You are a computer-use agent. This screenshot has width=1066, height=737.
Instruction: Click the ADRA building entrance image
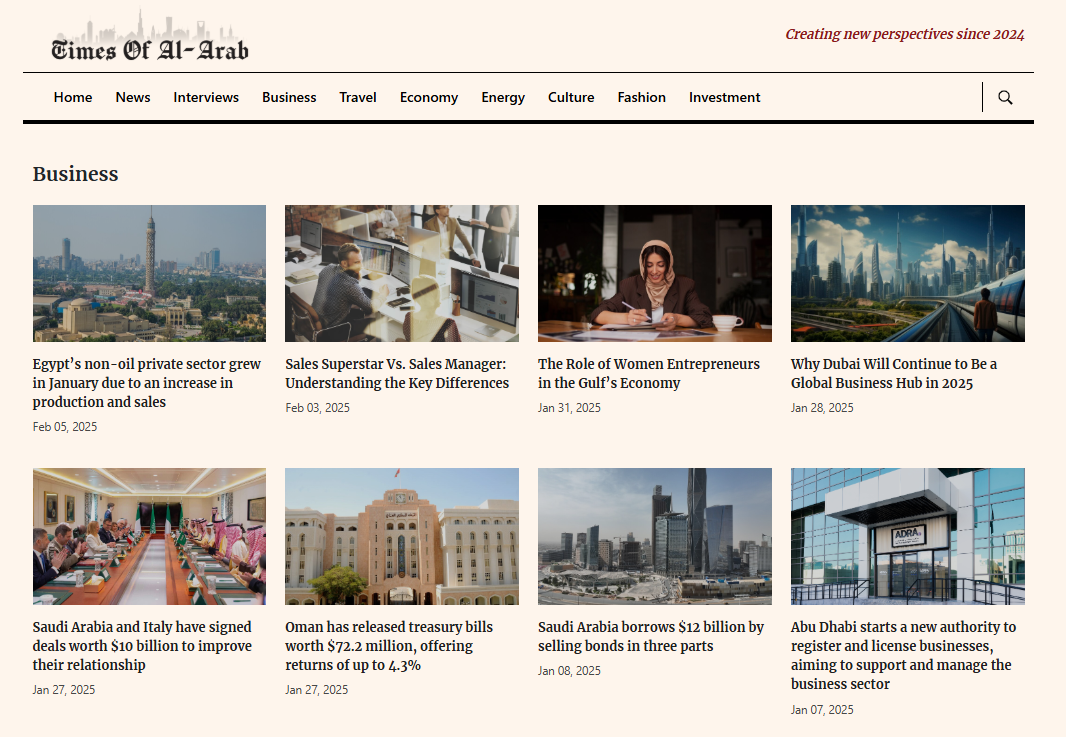tap(907, 536)
